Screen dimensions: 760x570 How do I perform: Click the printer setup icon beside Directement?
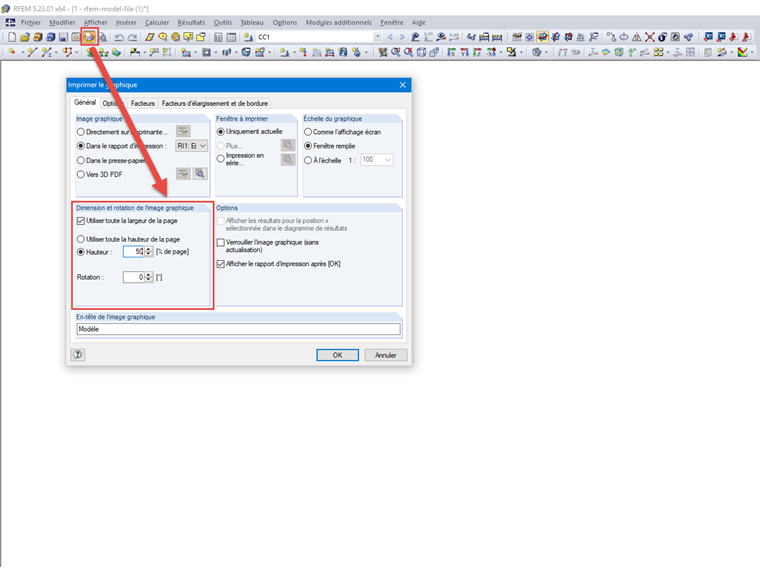[183, 131]
